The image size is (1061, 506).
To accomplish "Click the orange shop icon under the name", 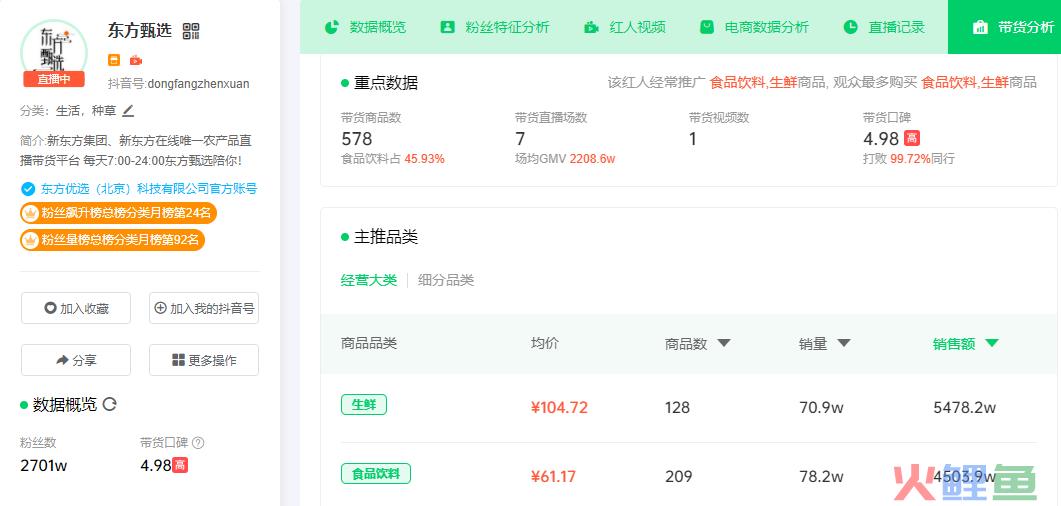I will (114, 60).
